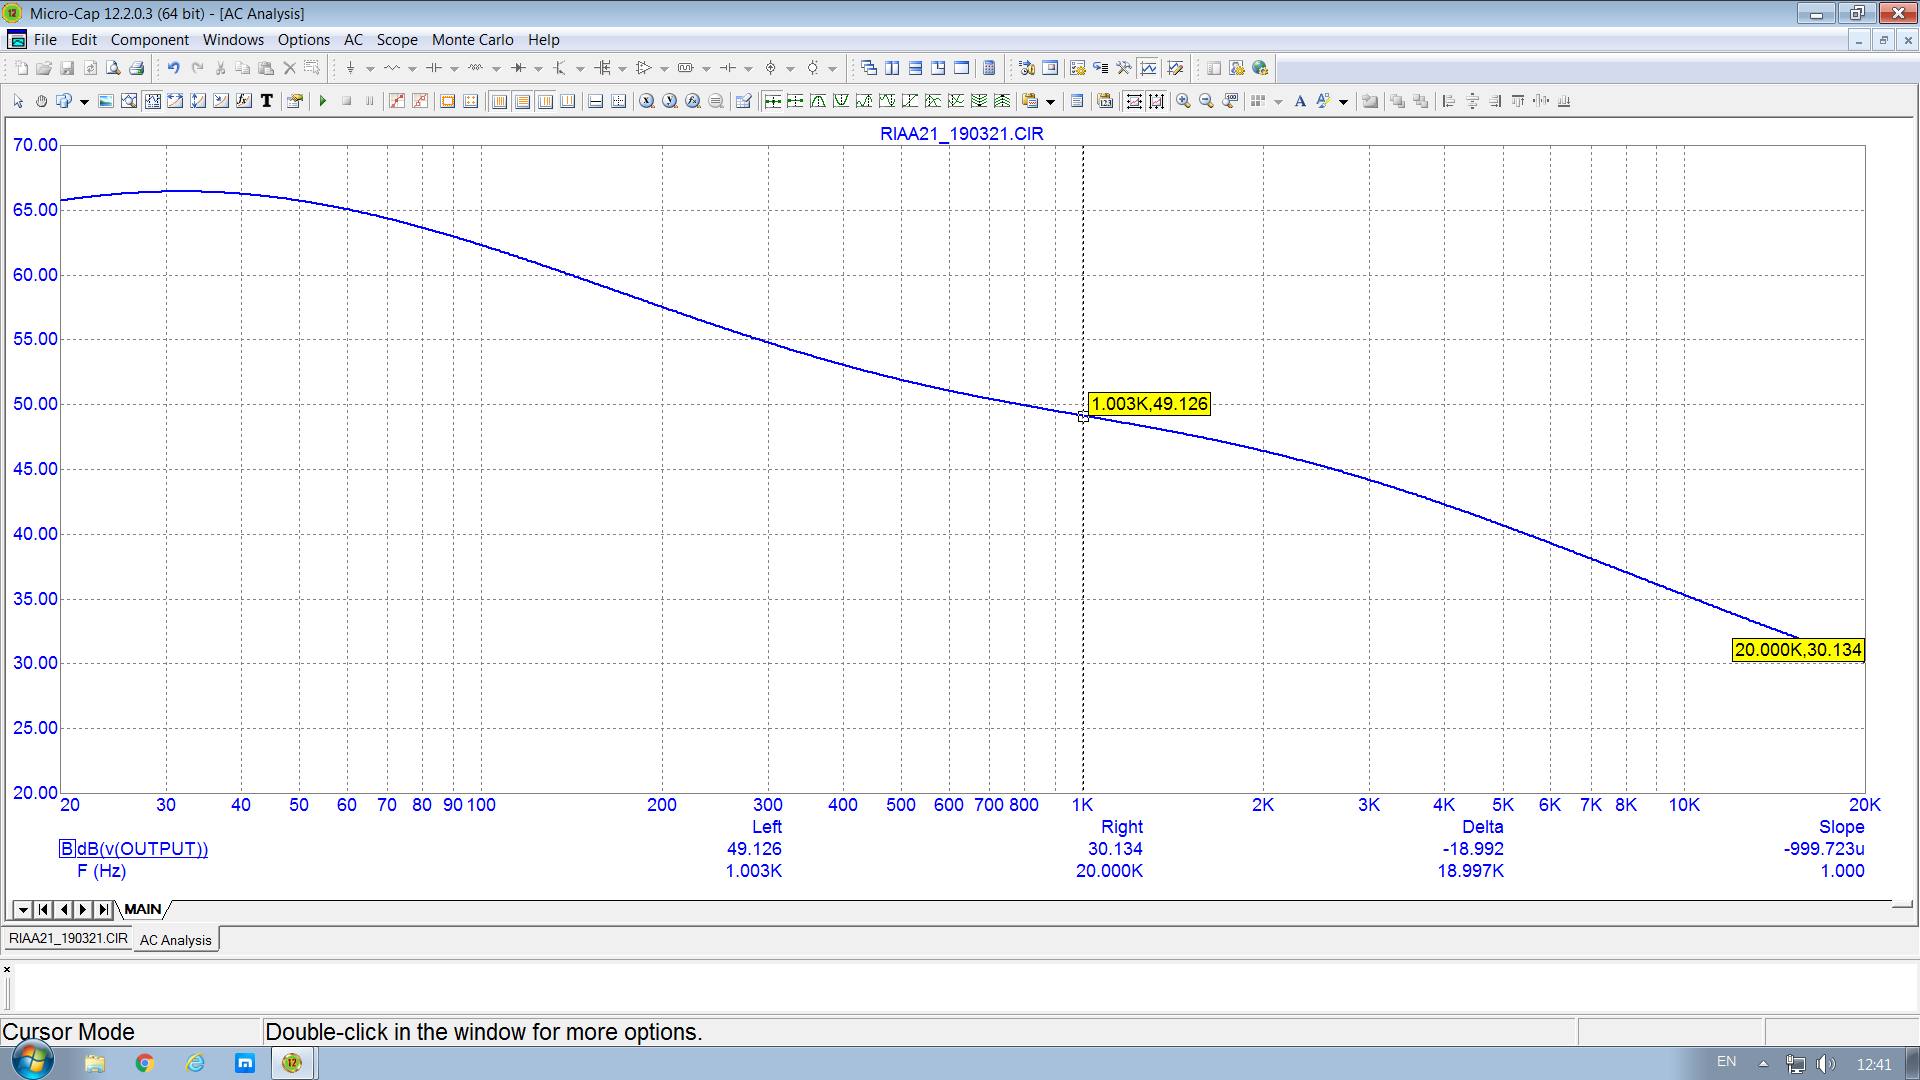
Task: Open the Print Preview magnifier icon
Action: point(113,68)
